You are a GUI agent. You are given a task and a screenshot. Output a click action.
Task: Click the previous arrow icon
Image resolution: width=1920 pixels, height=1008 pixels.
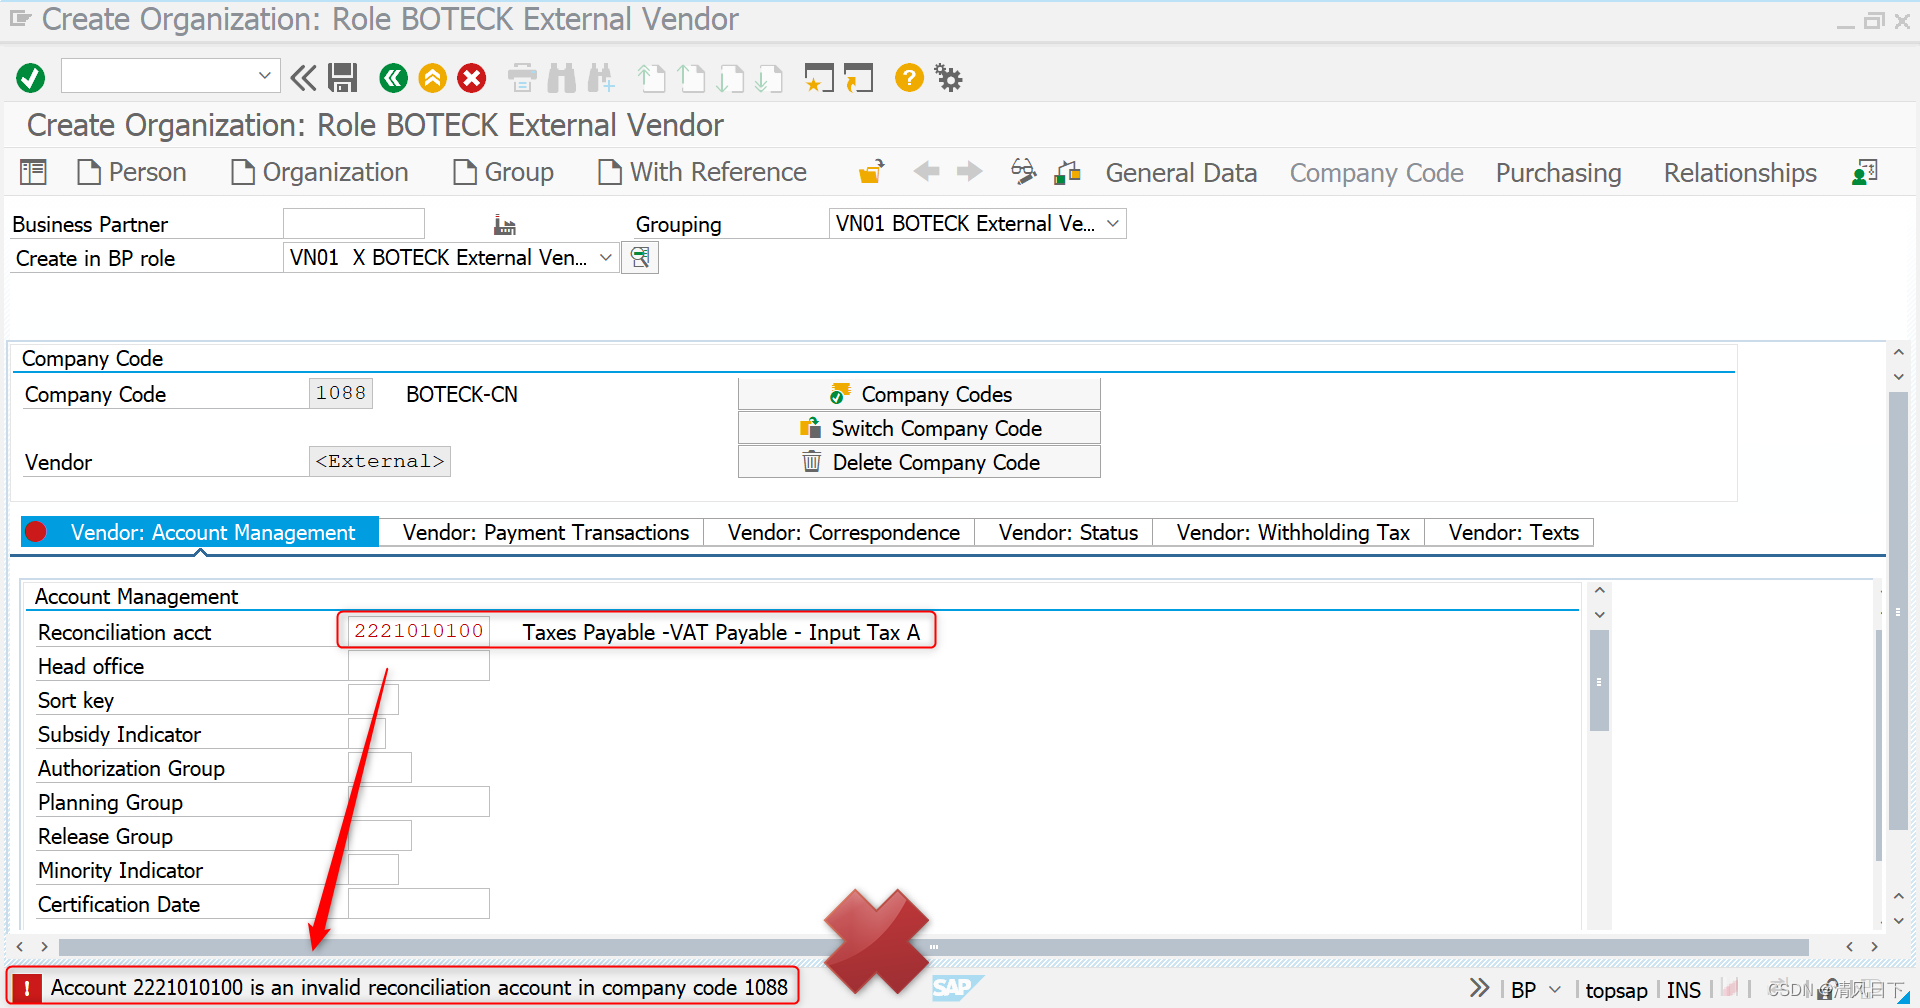click(927, 172)
